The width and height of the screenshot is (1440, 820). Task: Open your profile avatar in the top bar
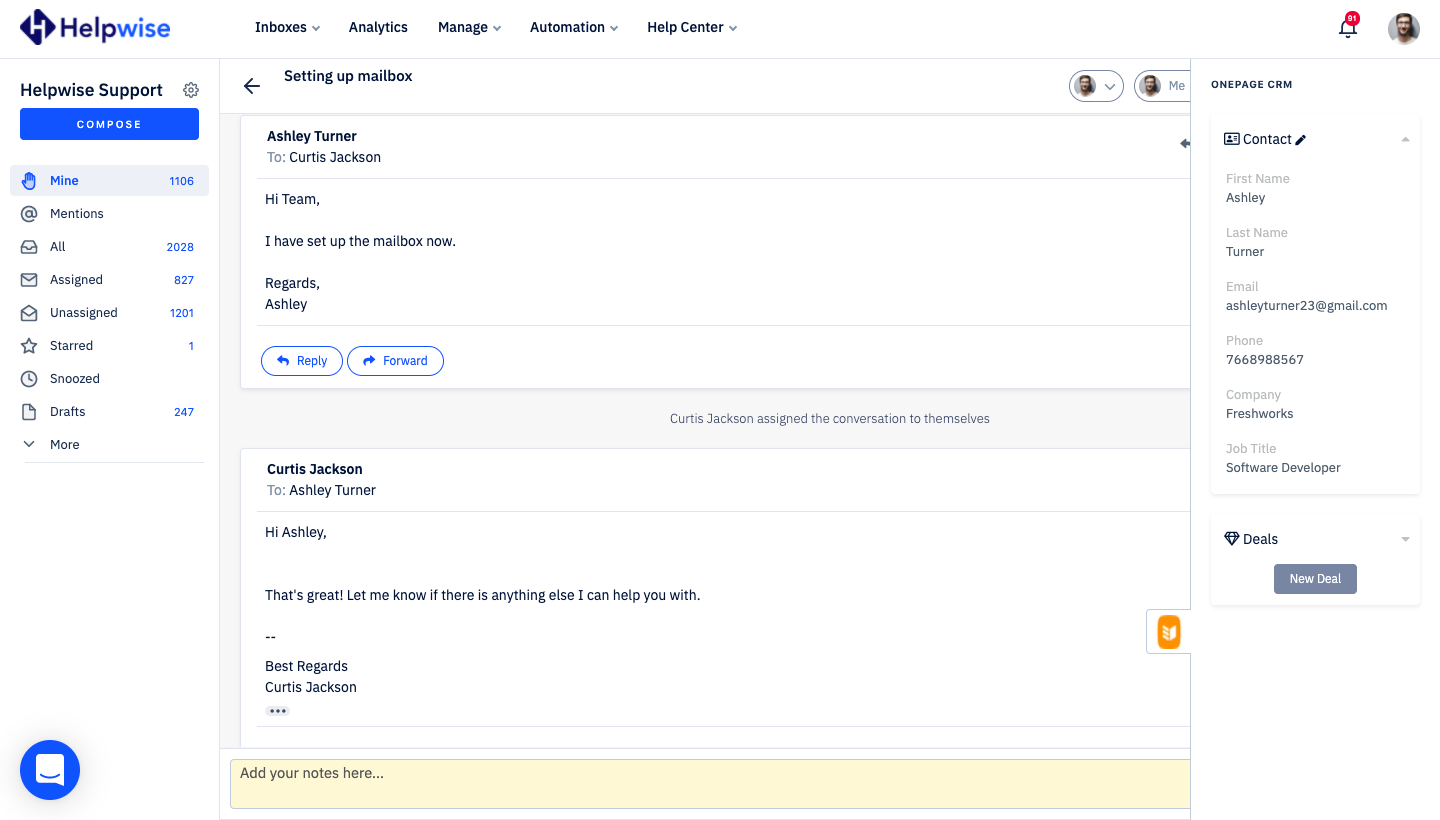1404,28
